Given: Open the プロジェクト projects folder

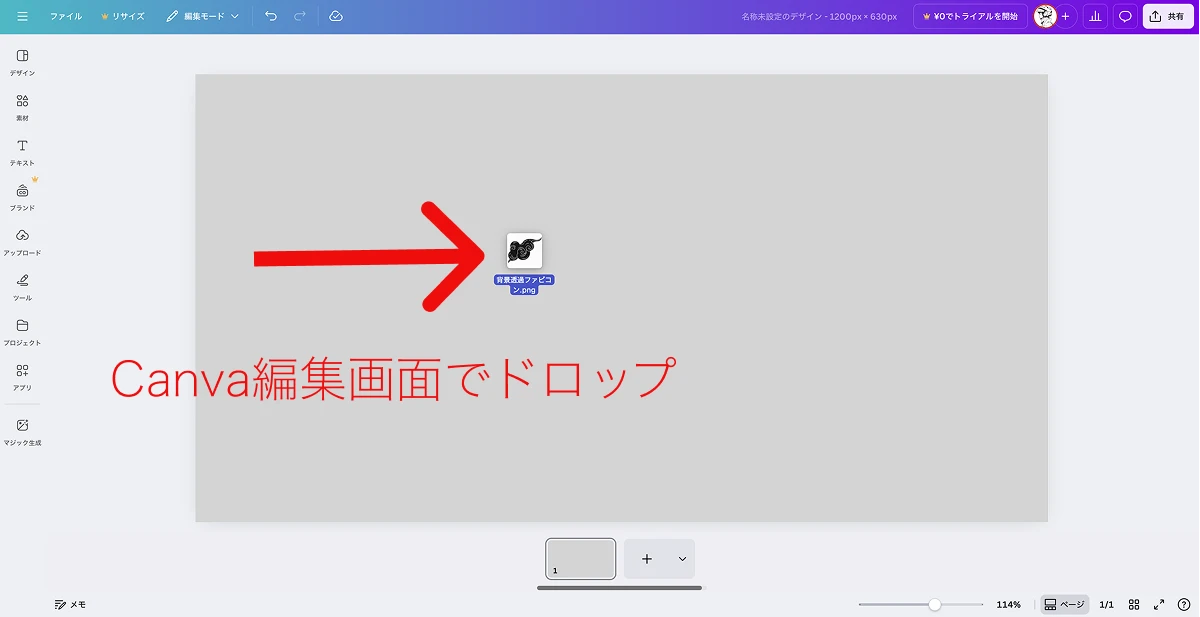Looking at the screenshot, I should coord(22,331).
